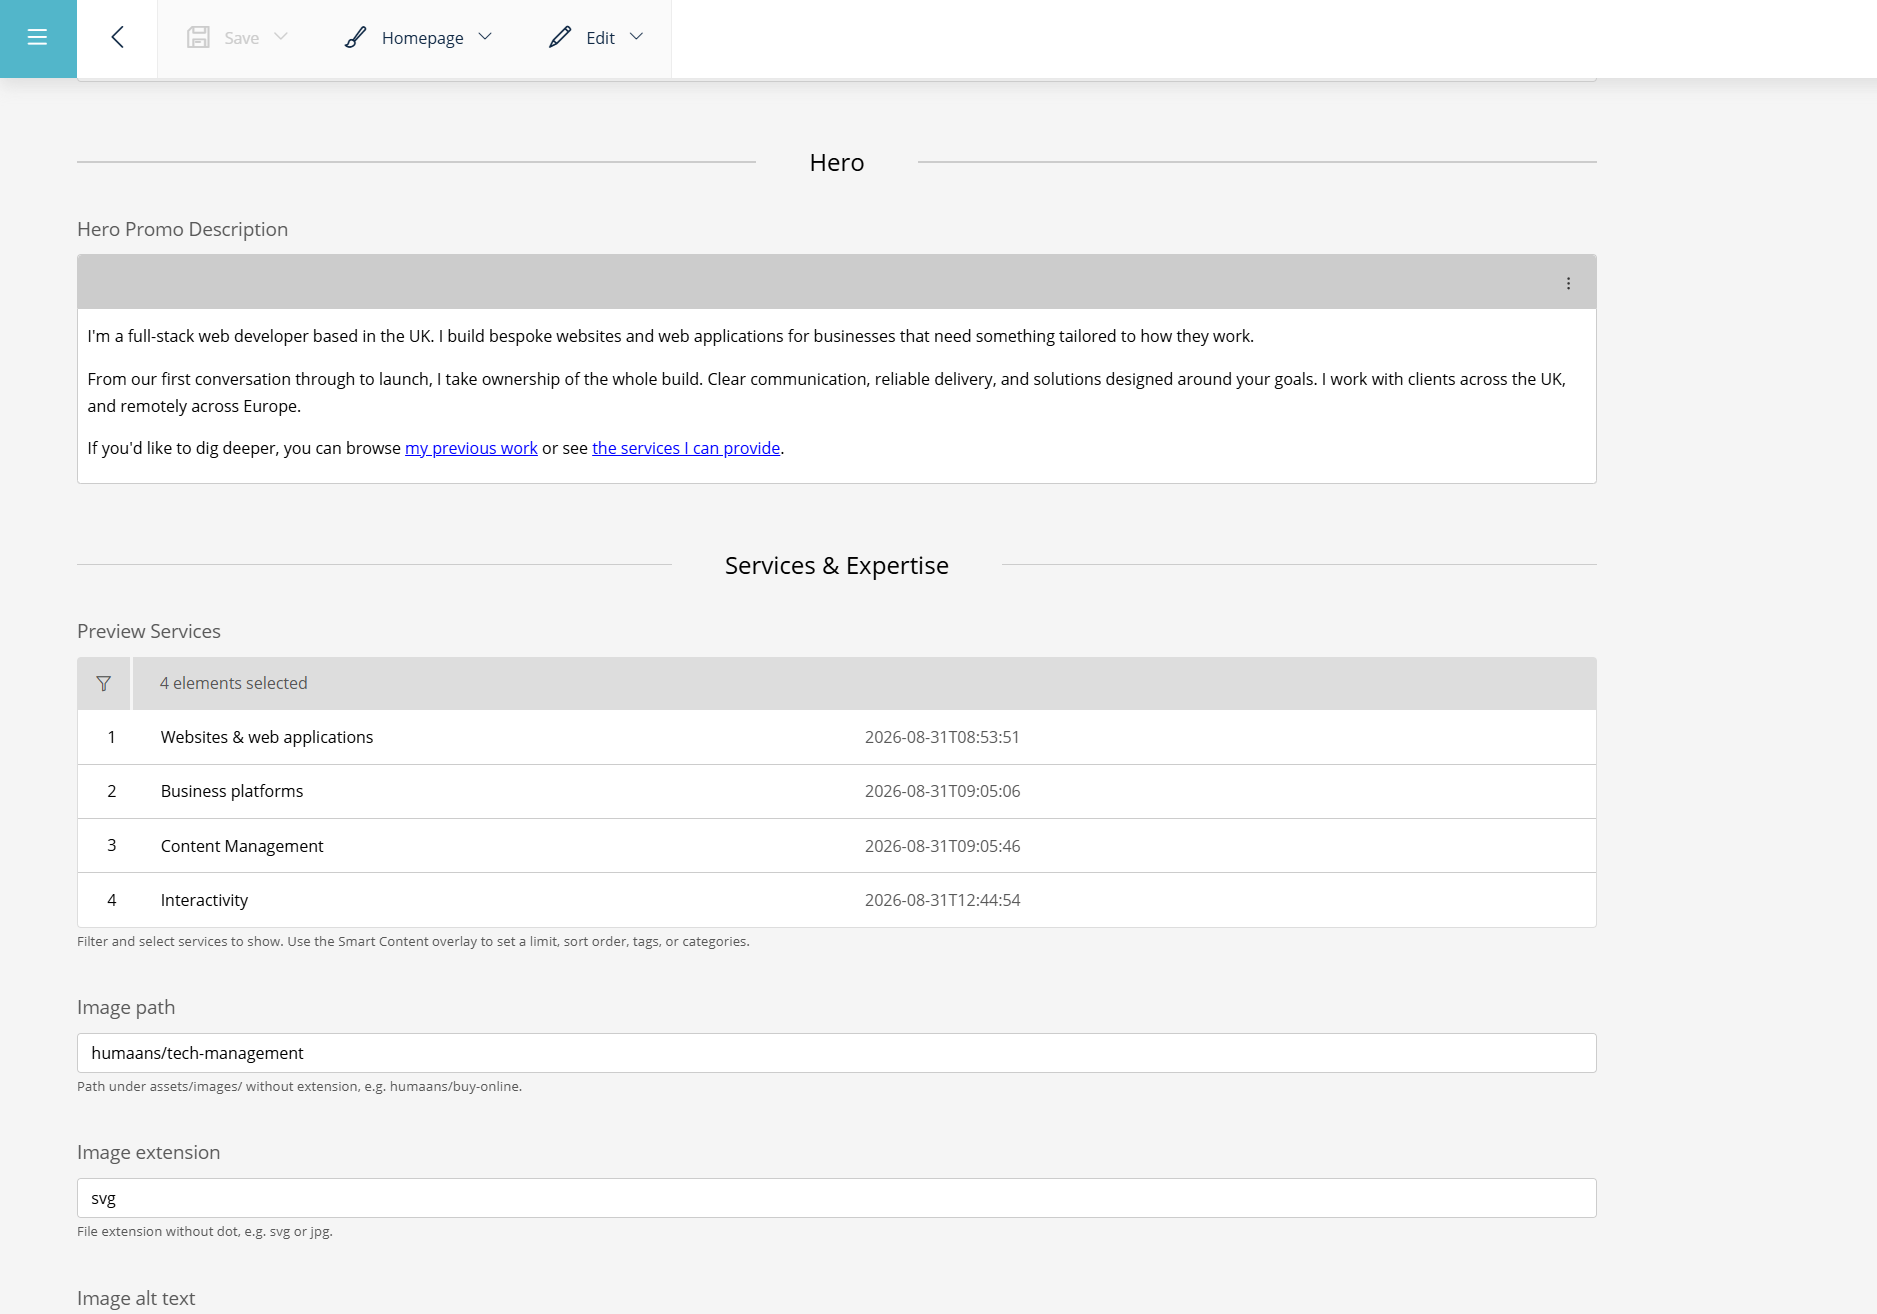The height and width of the screenshot is (1314, 1877).
Task: Click the Image extension input field
Action: coord(837,1198)
